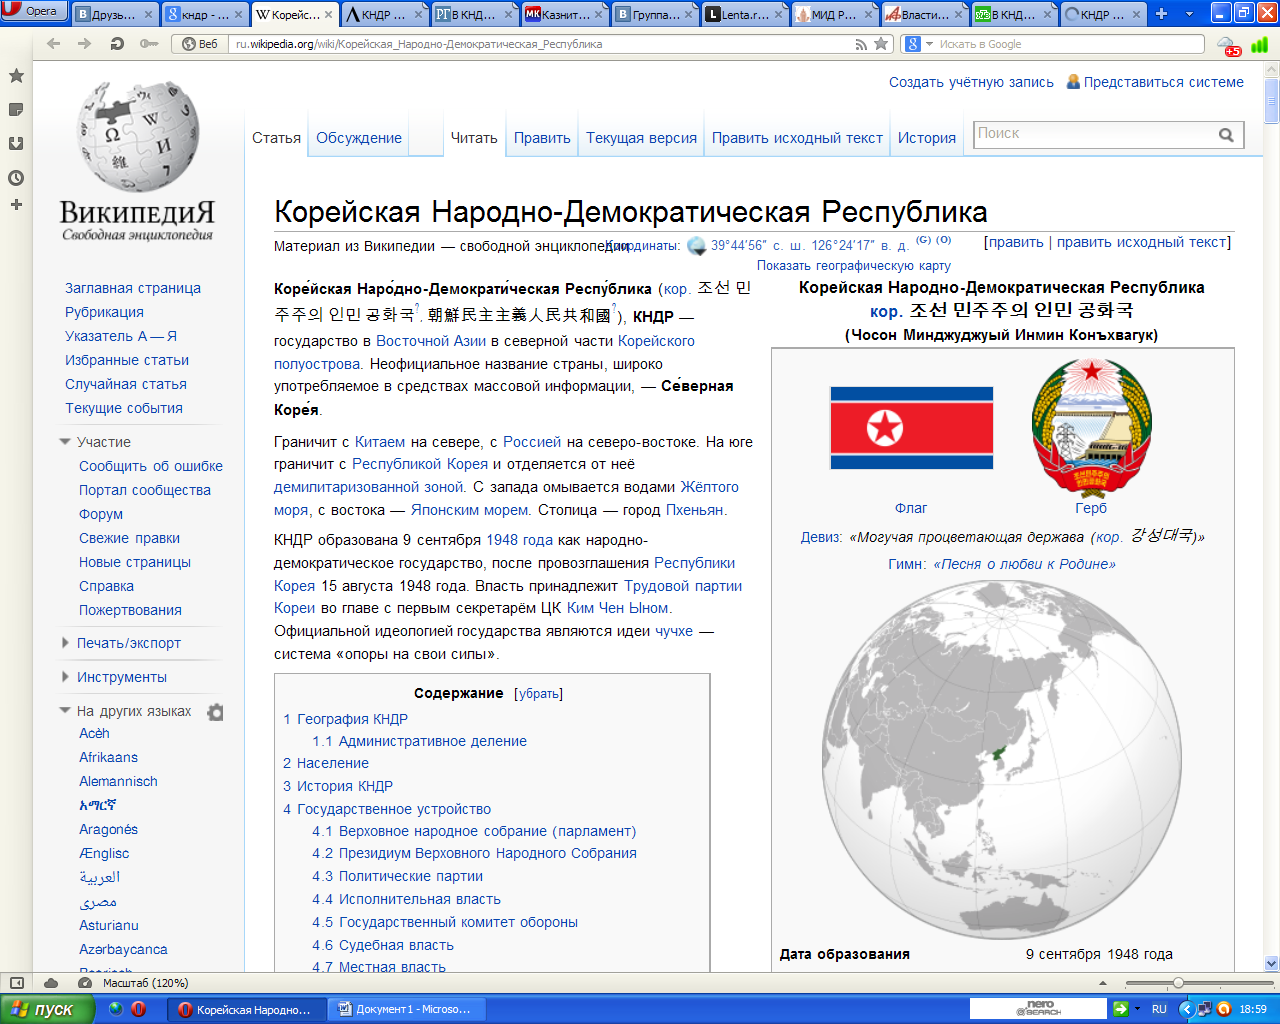Expand the 'Инструменты' sidebar section
The height and width of the screenshot is (1024, 1280).
65,677
